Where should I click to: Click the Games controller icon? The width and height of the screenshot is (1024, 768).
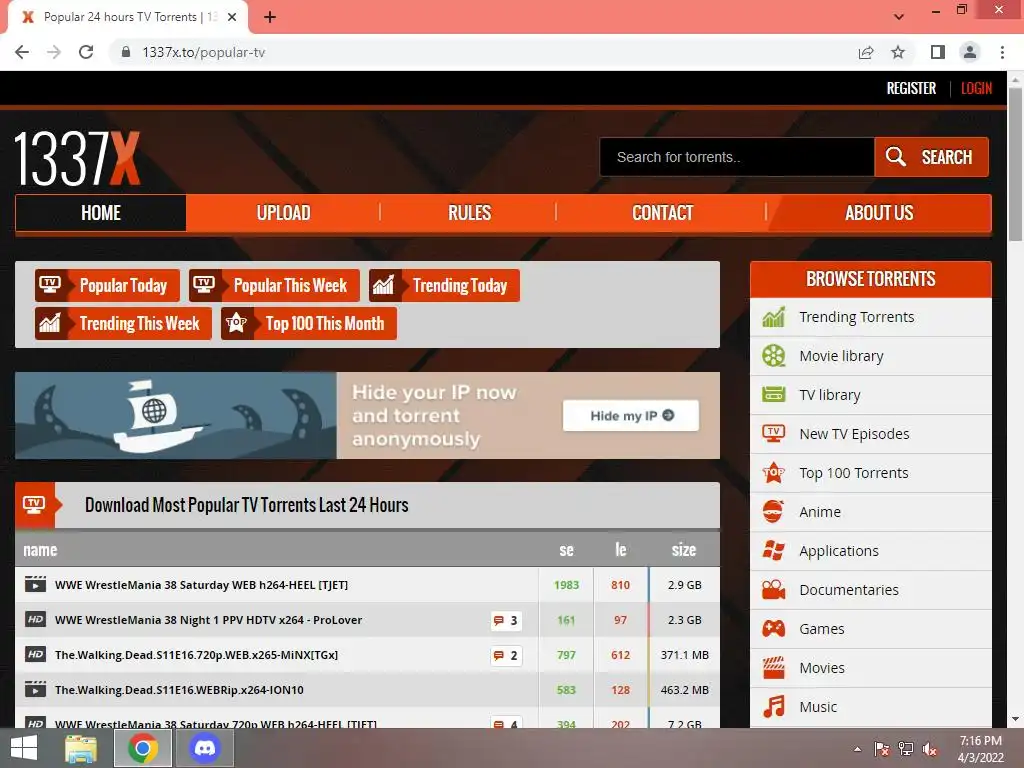(774, 628)
